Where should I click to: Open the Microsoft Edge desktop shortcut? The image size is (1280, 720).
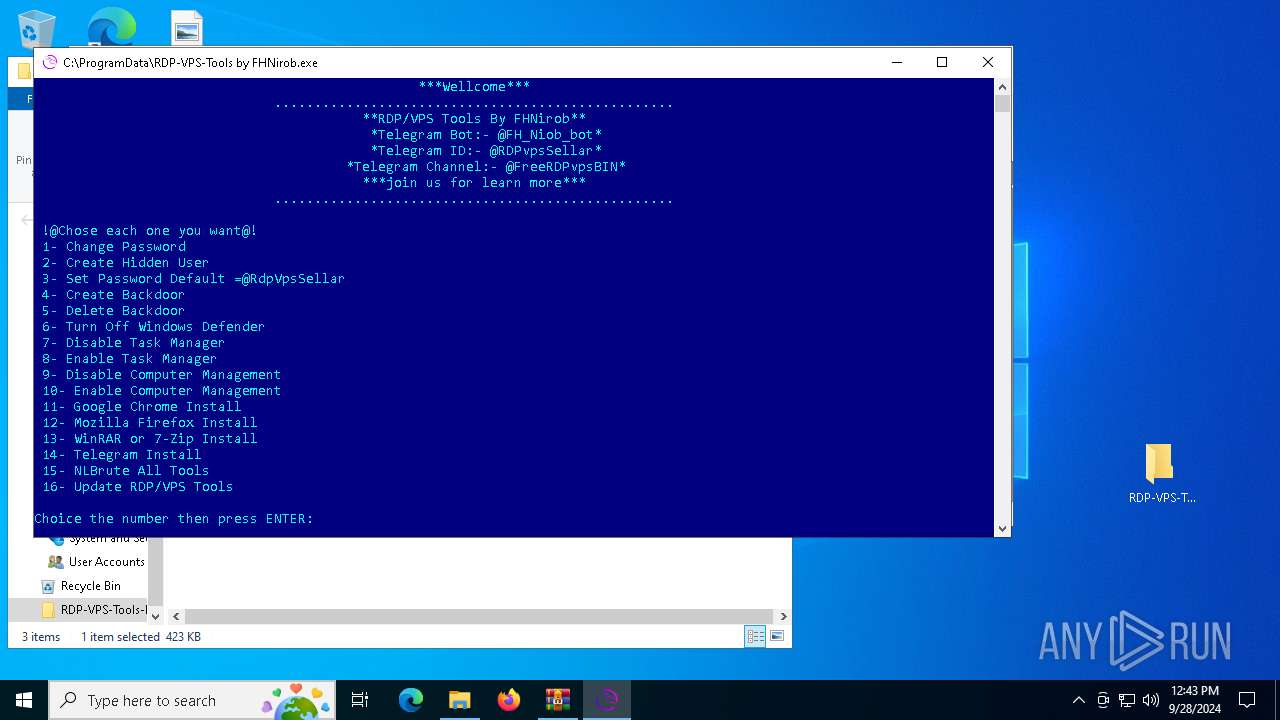tap(111, 28)
